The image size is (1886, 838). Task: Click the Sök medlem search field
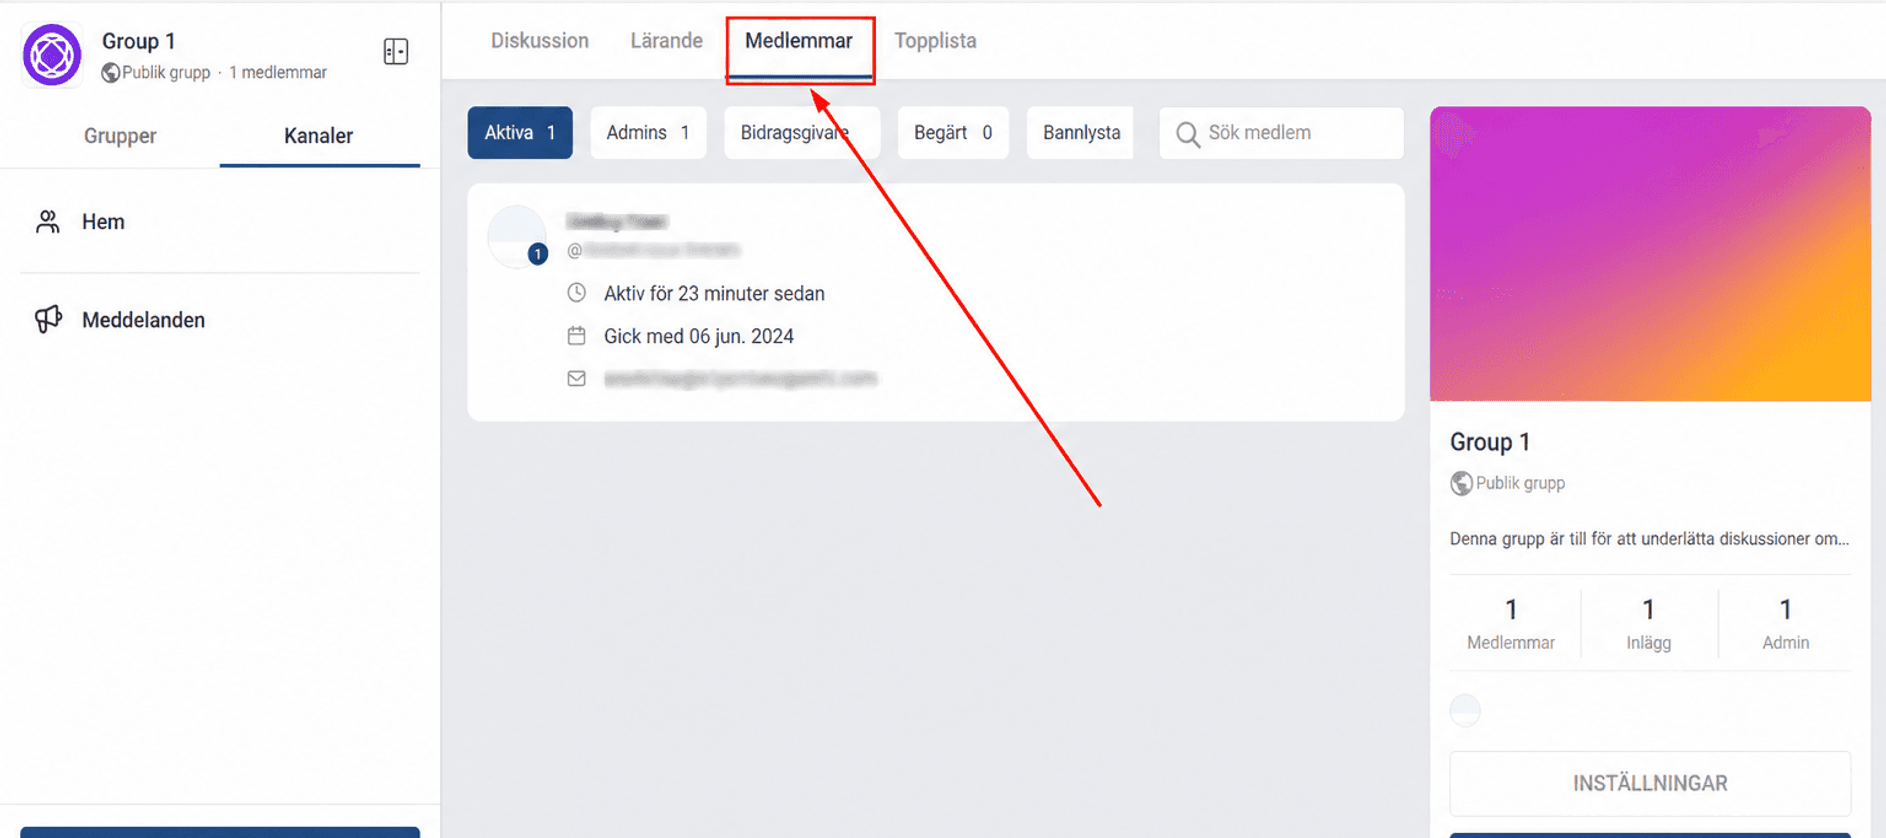coord(1281,133)
